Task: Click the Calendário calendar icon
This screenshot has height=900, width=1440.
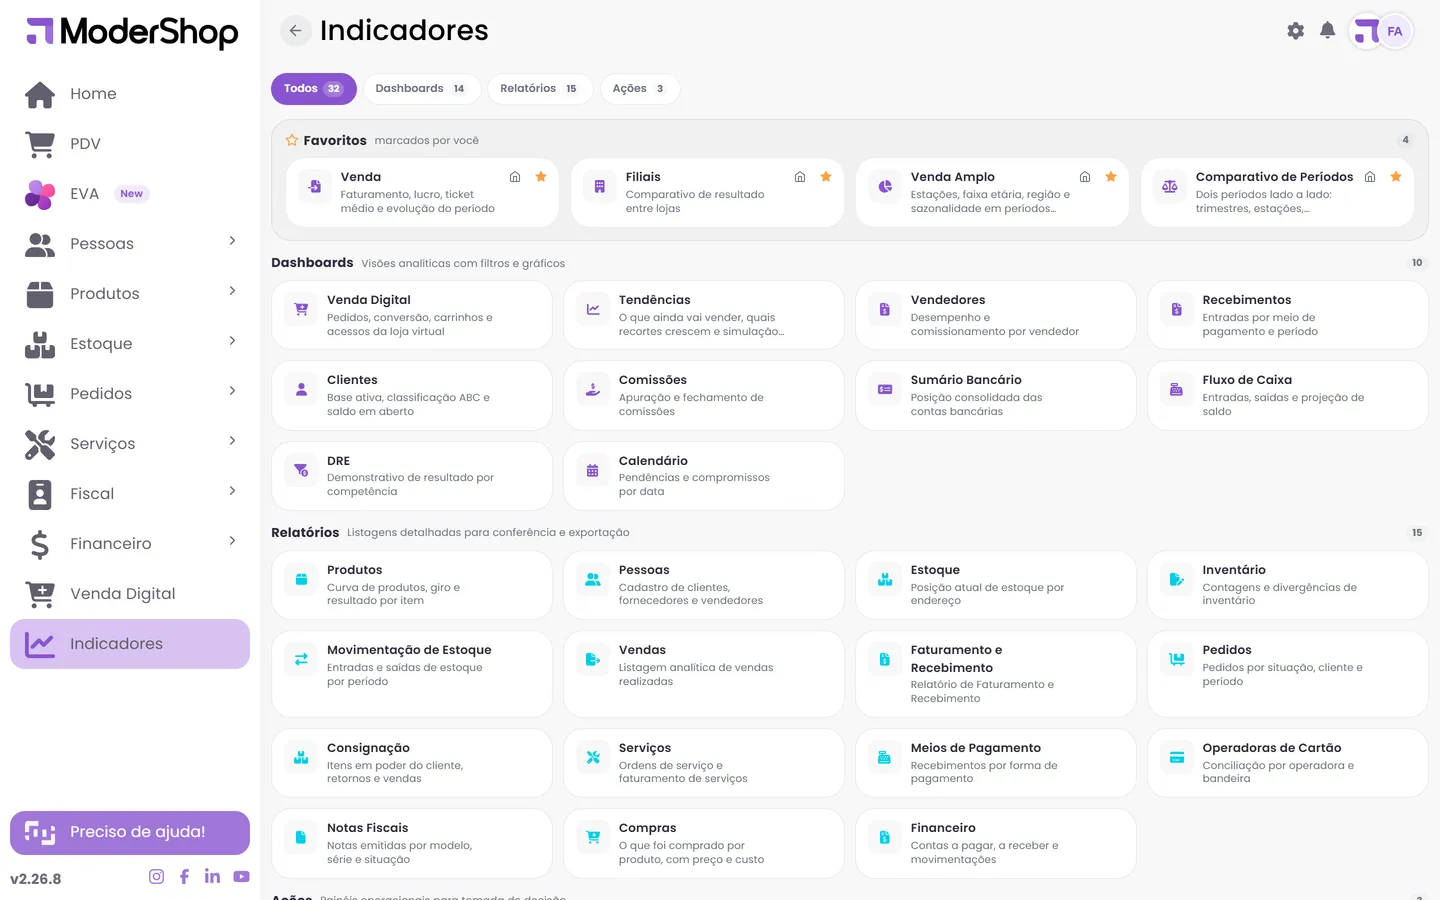Action: pyautogui.click(x=593, y=471)
